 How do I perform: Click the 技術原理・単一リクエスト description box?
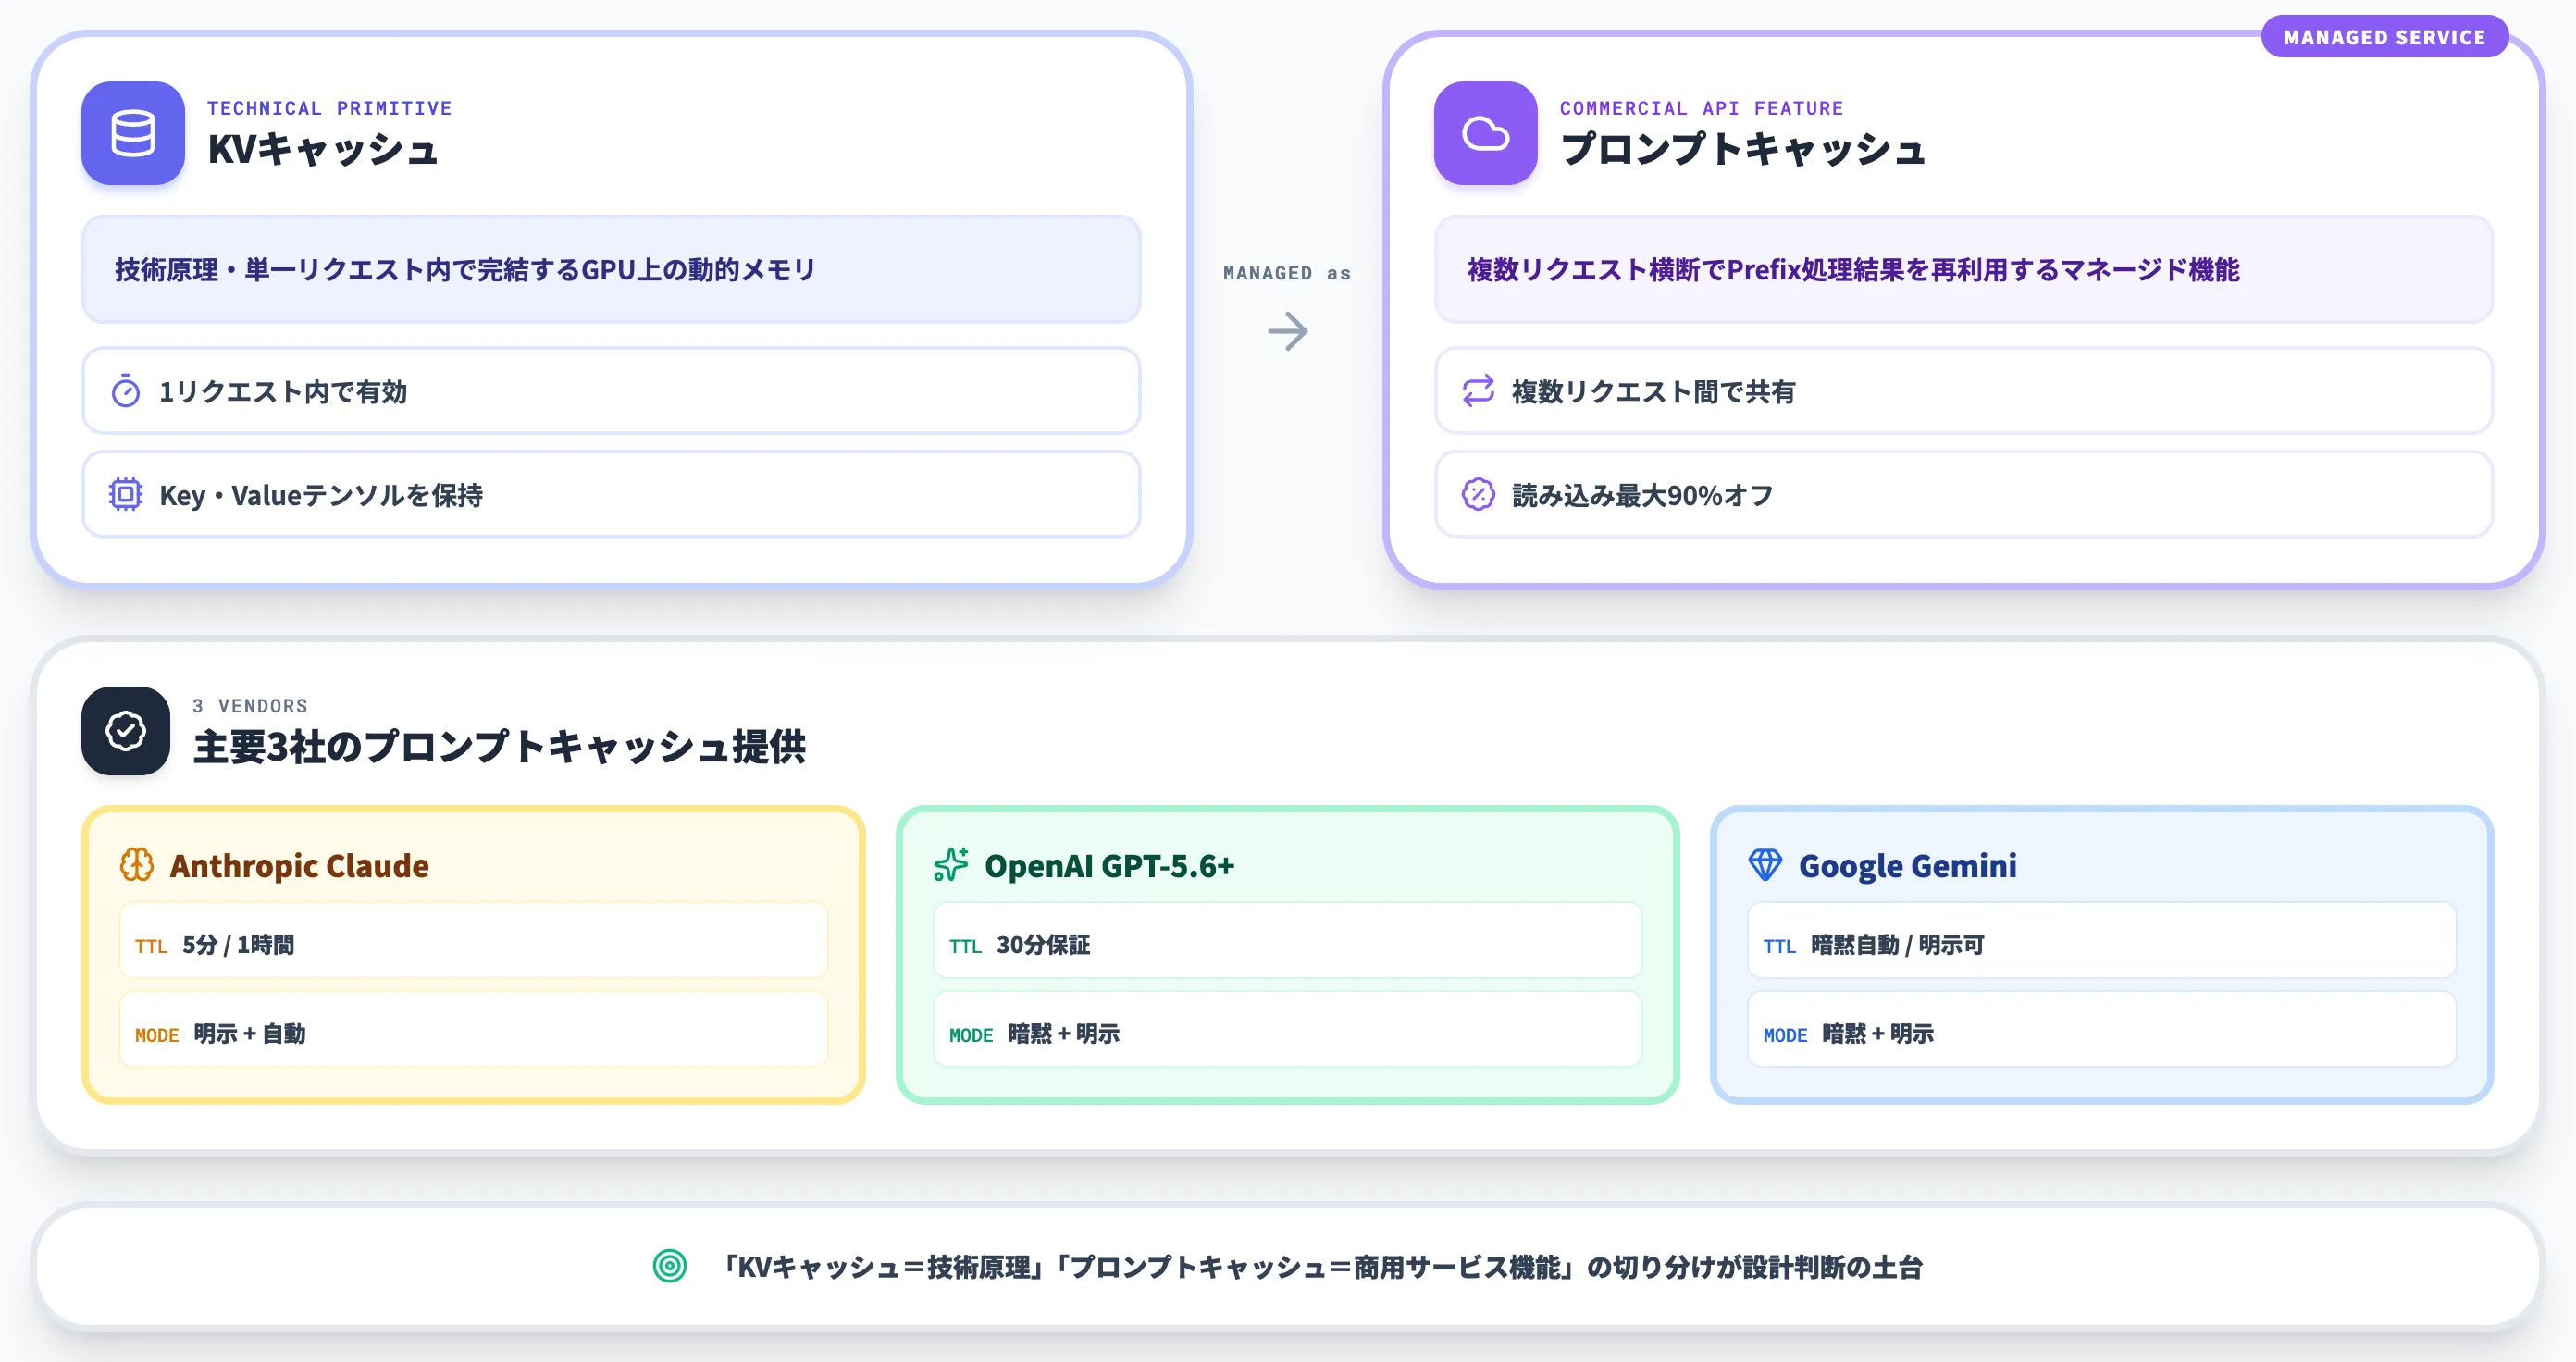tap(611, 269)
